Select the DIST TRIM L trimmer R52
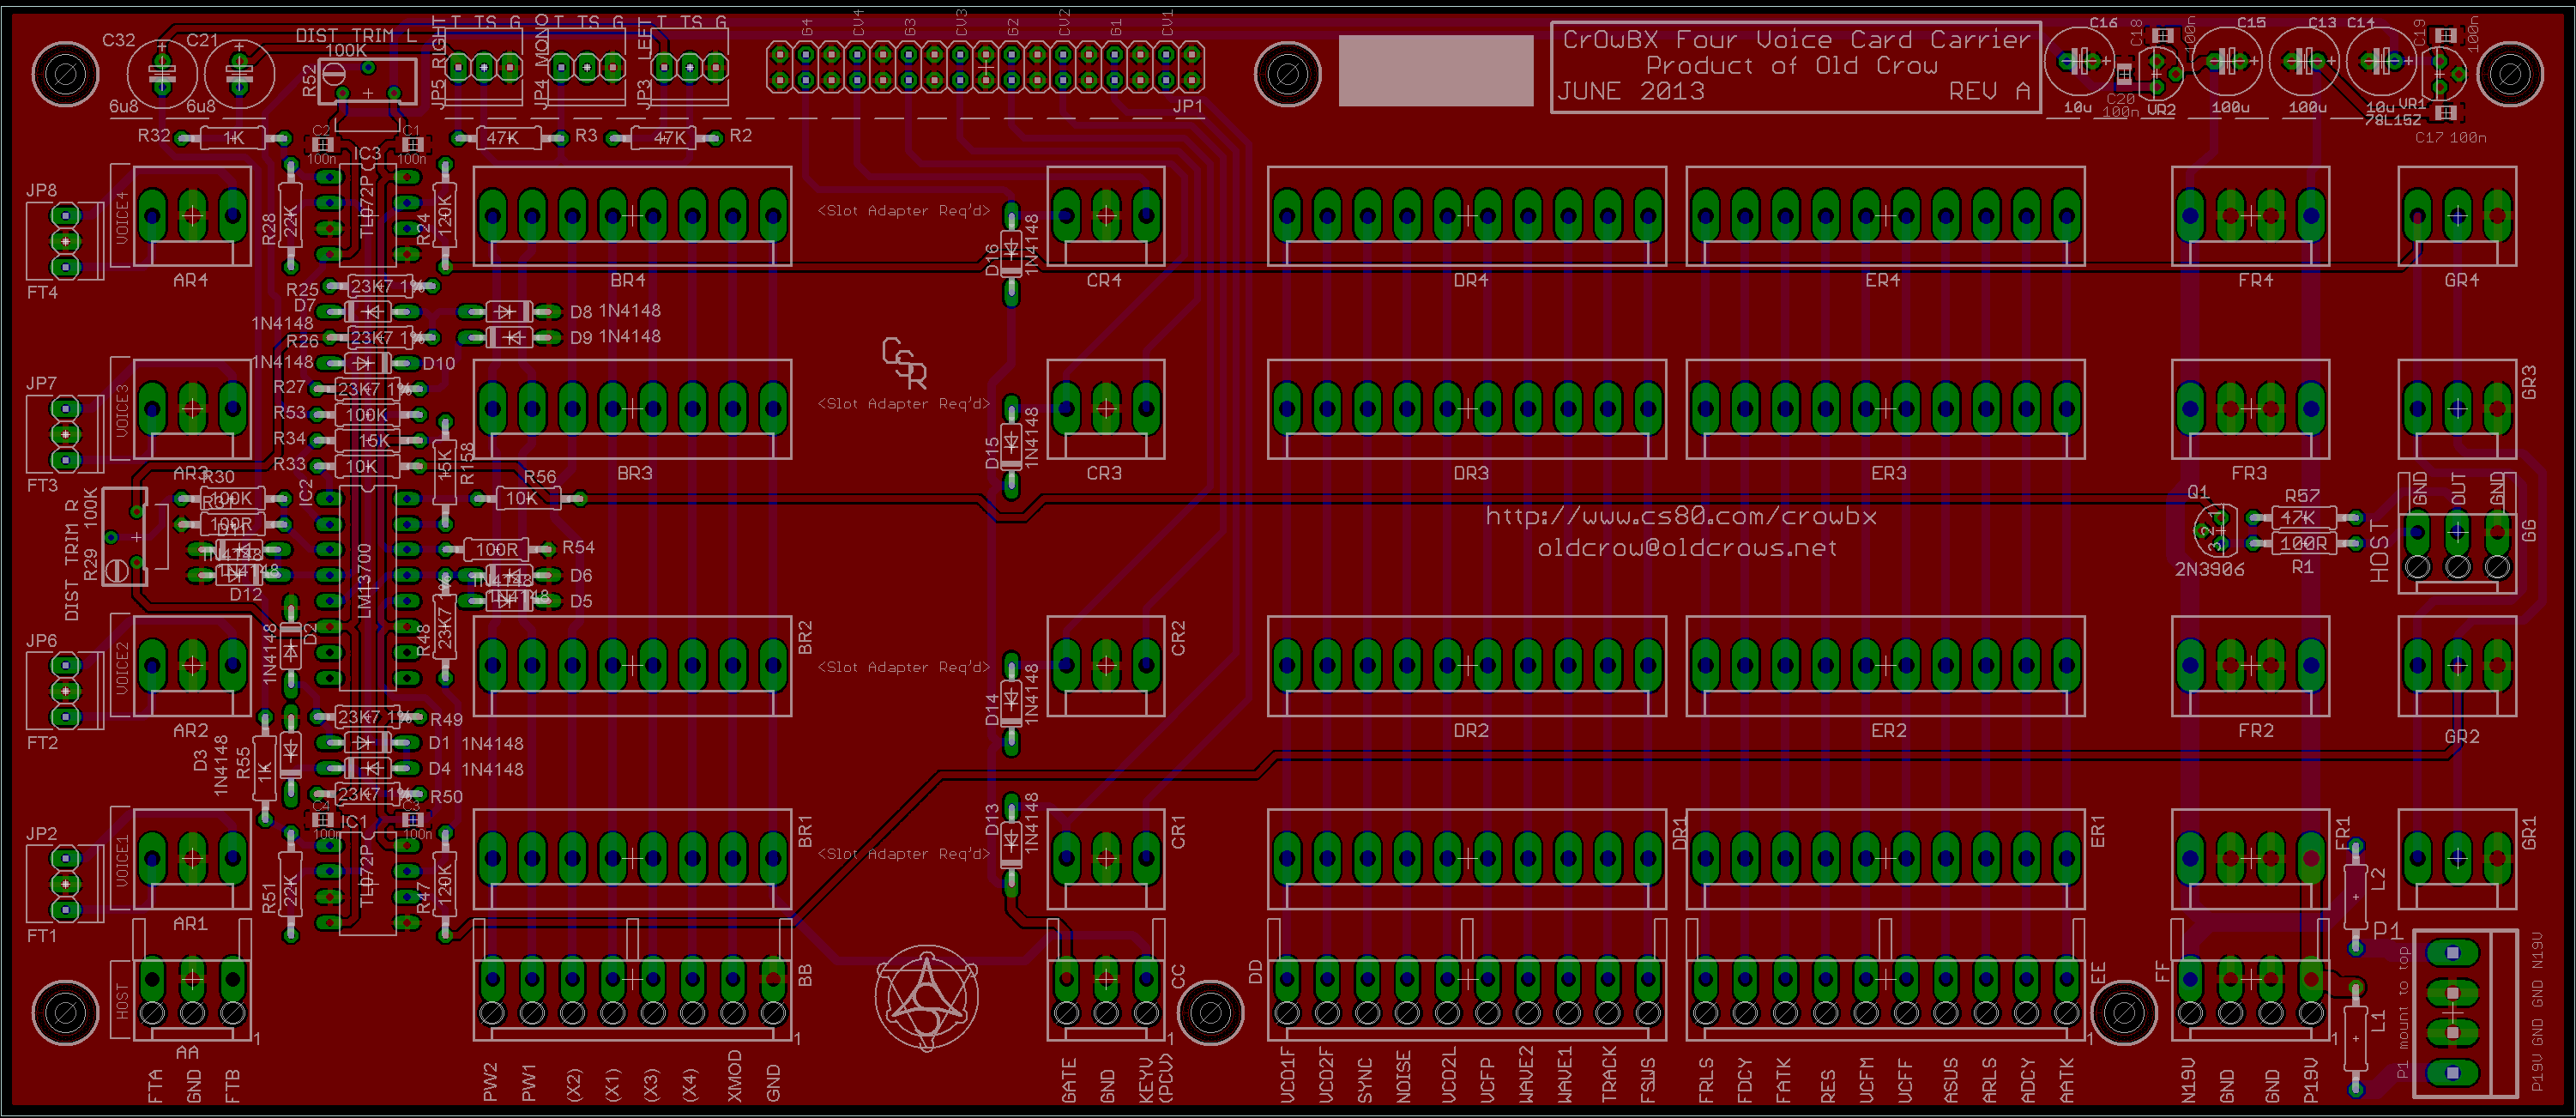2576x1118 pixels. [x=366, y=80]
